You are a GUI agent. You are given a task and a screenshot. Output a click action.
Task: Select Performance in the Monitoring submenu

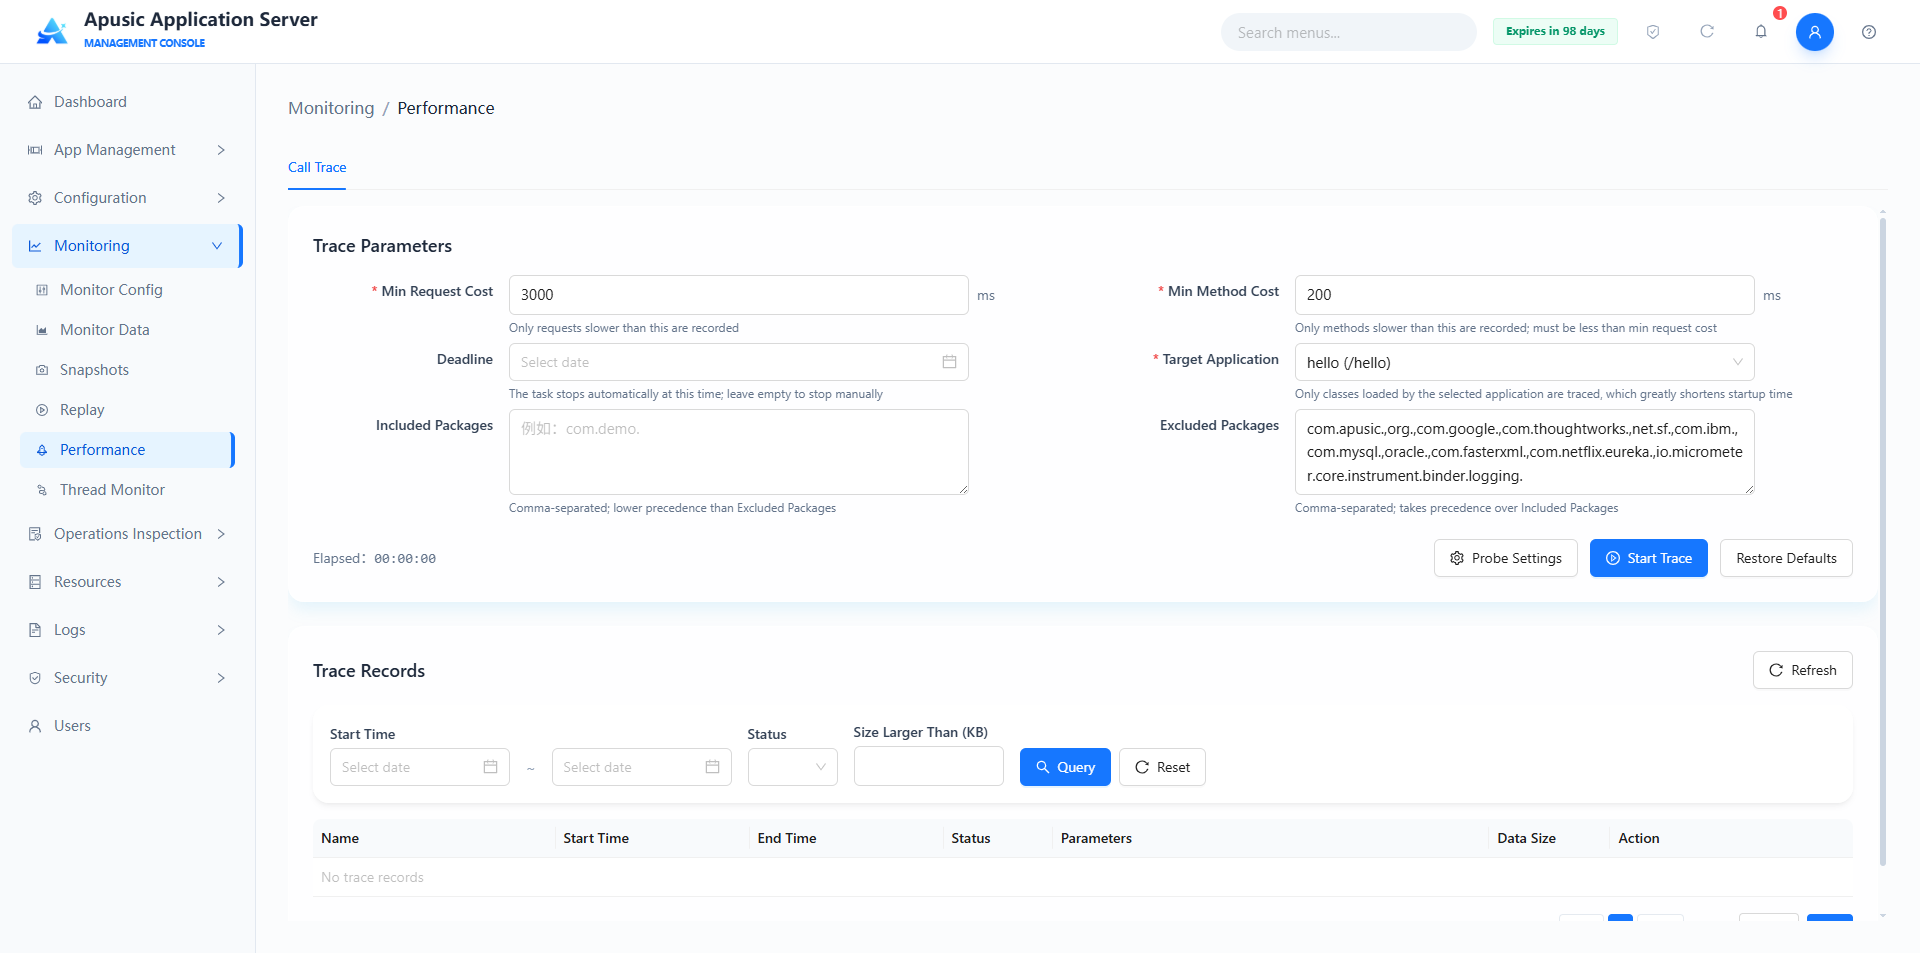127,450
